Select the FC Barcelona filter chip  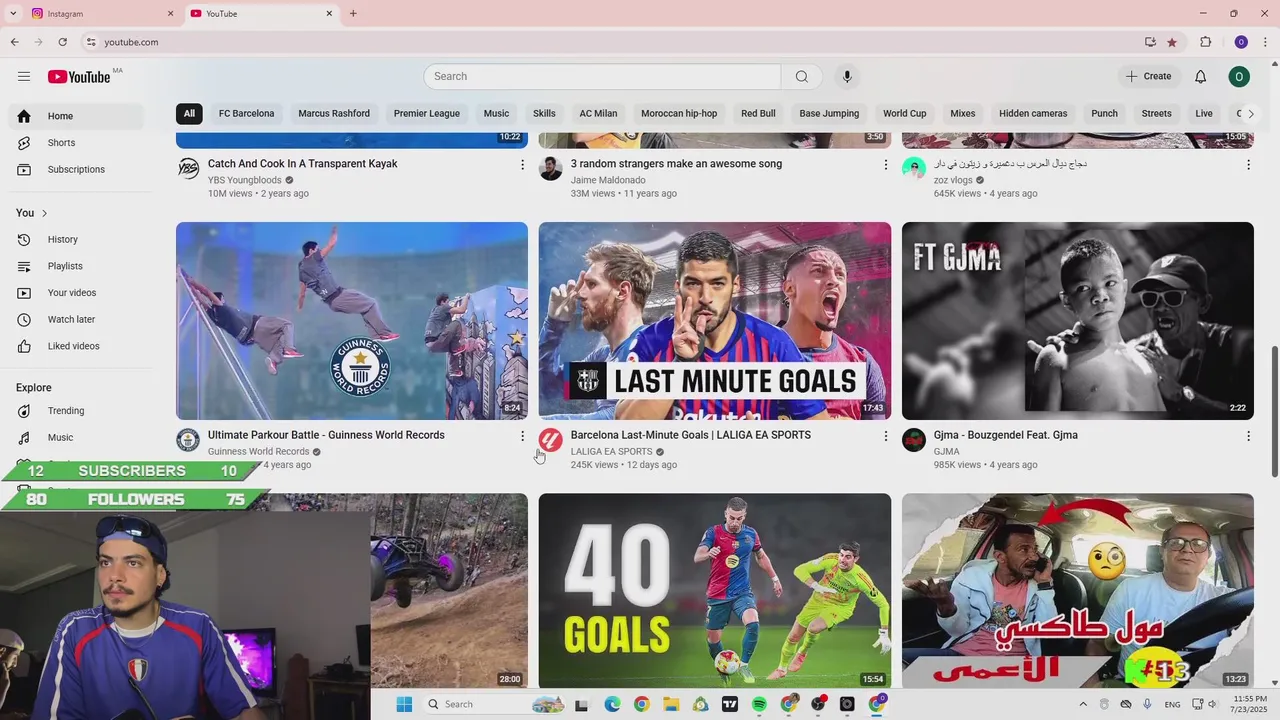pos(247,113)
